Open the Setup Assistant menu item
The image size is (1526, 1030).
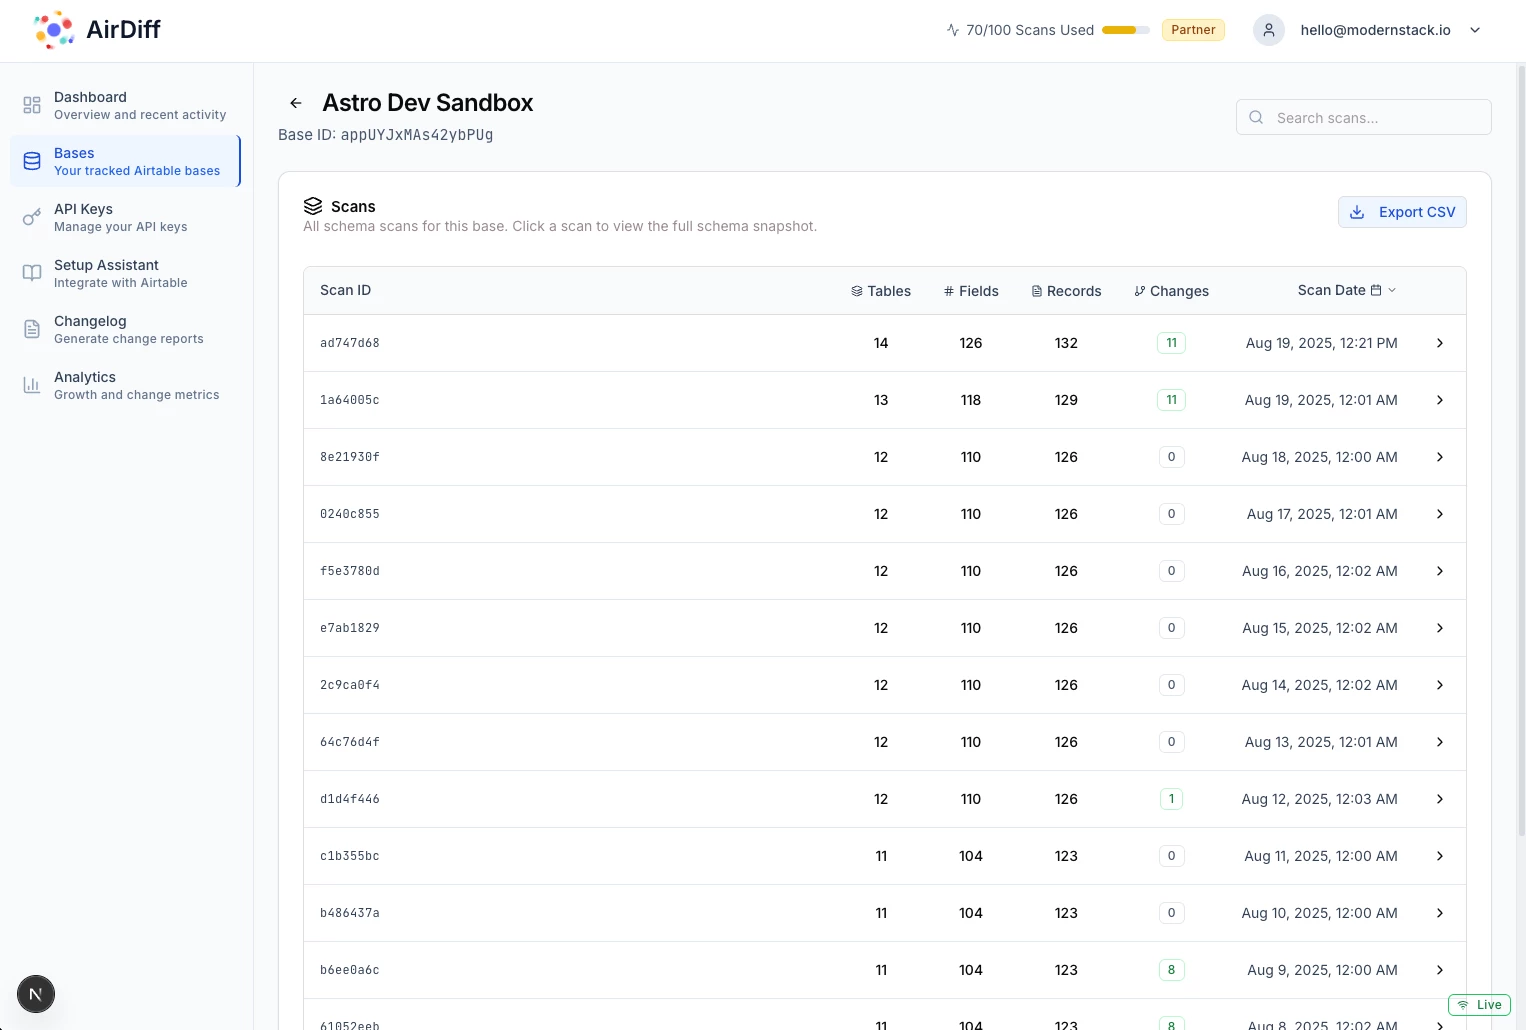pyautogui.click(x=126, y=273)
